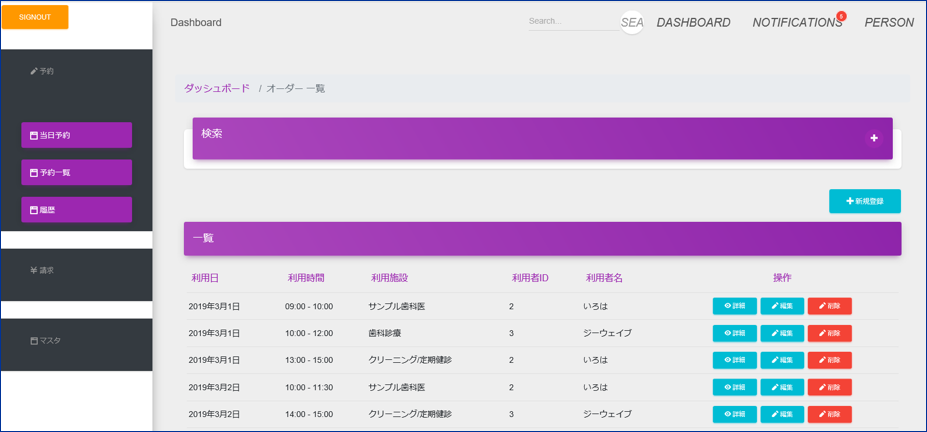The width and height of the screenshot is (927, 432).
Task: Open PERSON menu in the top navigation
Action: pyautogui.click(x=889, y=23)
